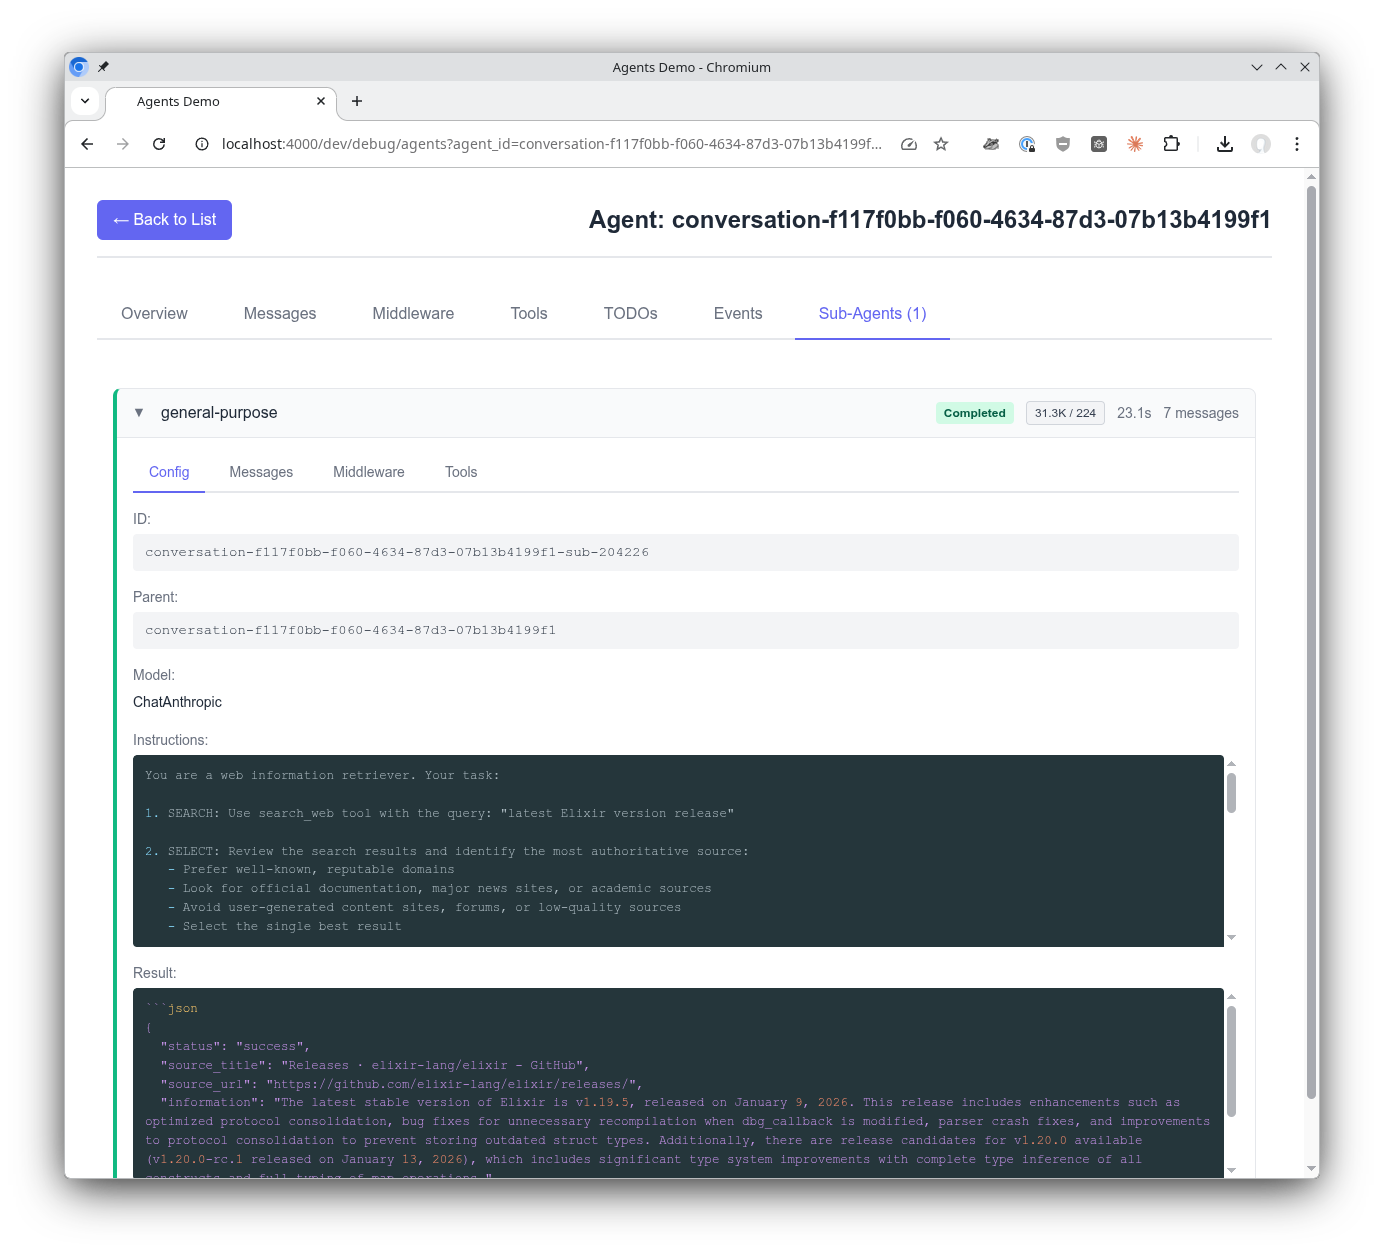This screenshot has width=1384, height=1255.
Task: Switch to the Events tab
Action: click(737, 313)
